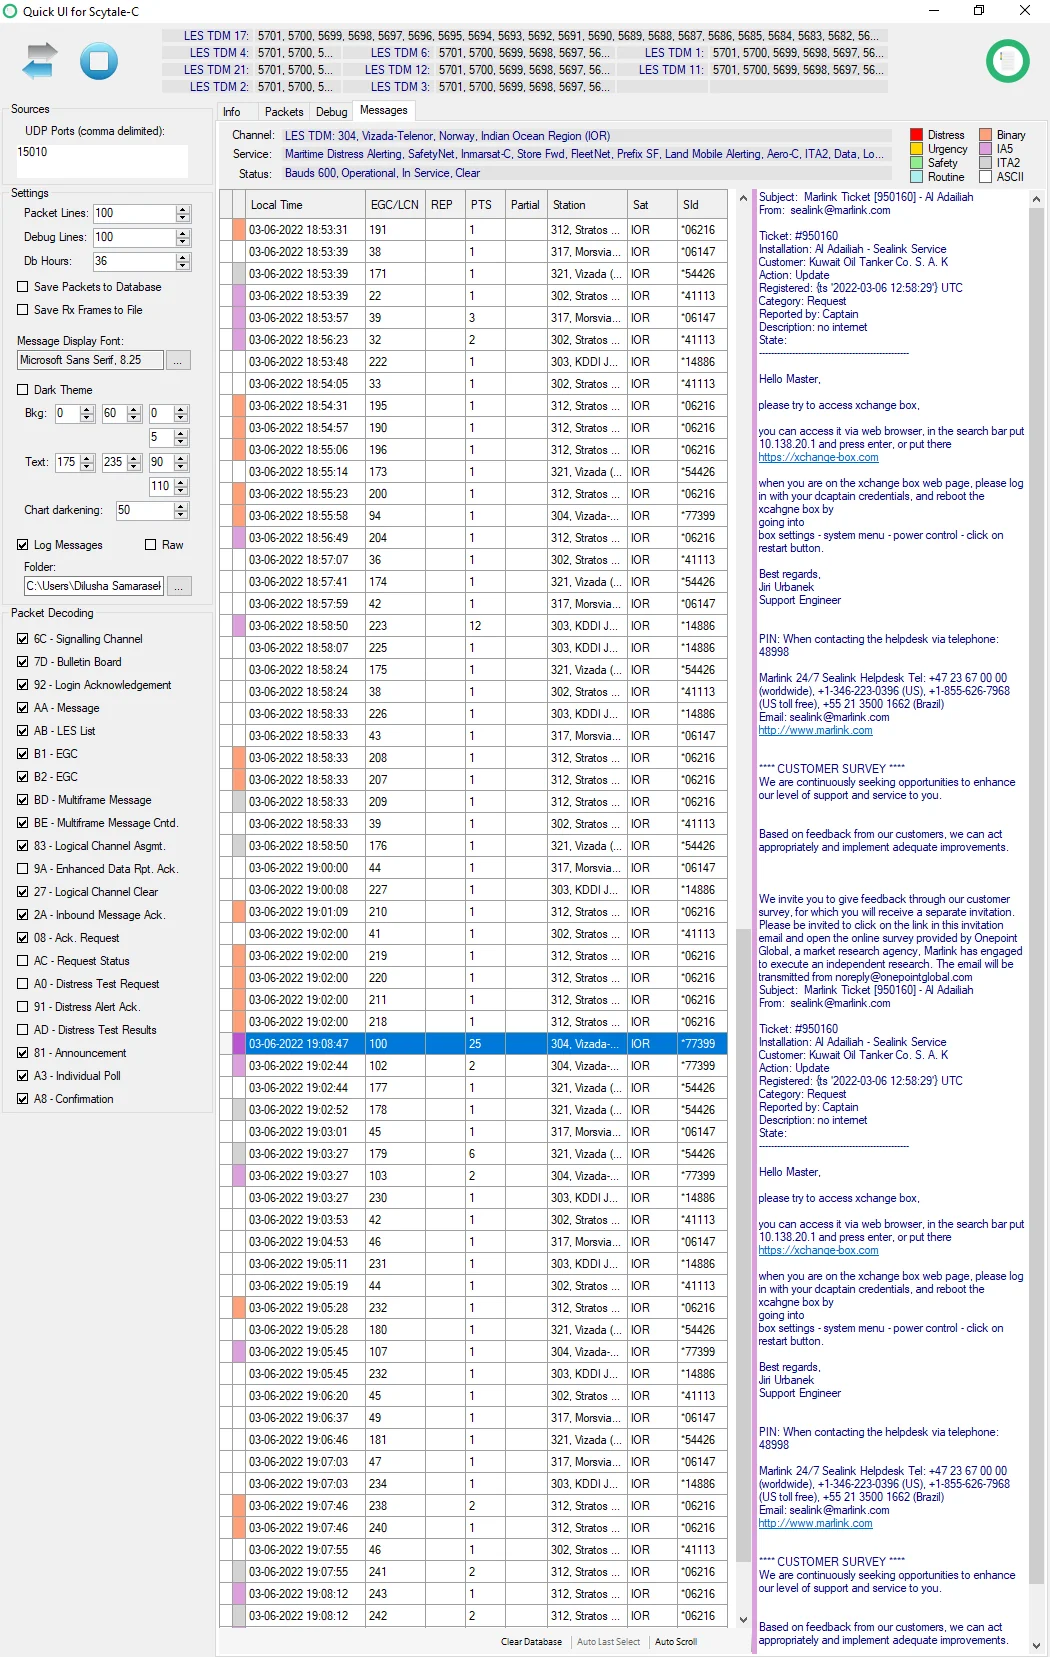The image size is (1050, 1657).
Task: Click the light blue Routine color swatch
Action: [x=916, y=177]
